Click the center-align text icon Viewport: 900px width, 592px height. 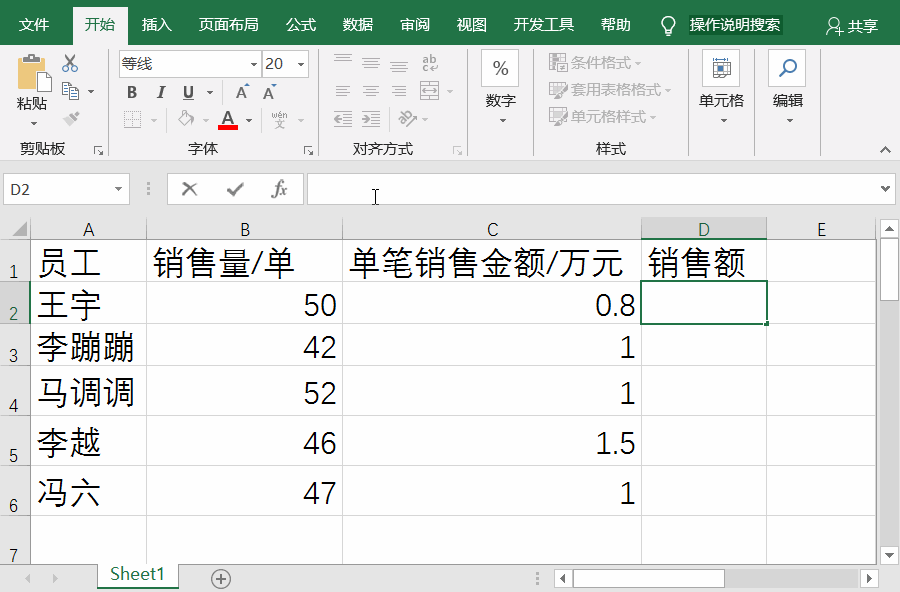tap(369, 90)
